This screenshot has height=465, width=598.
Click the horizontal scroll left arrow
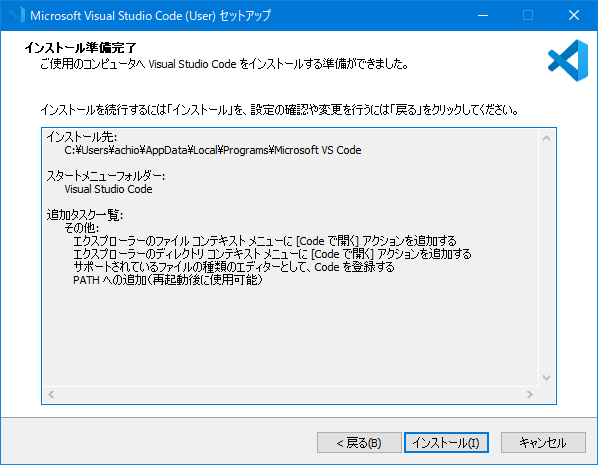click(x=51, y=394)
